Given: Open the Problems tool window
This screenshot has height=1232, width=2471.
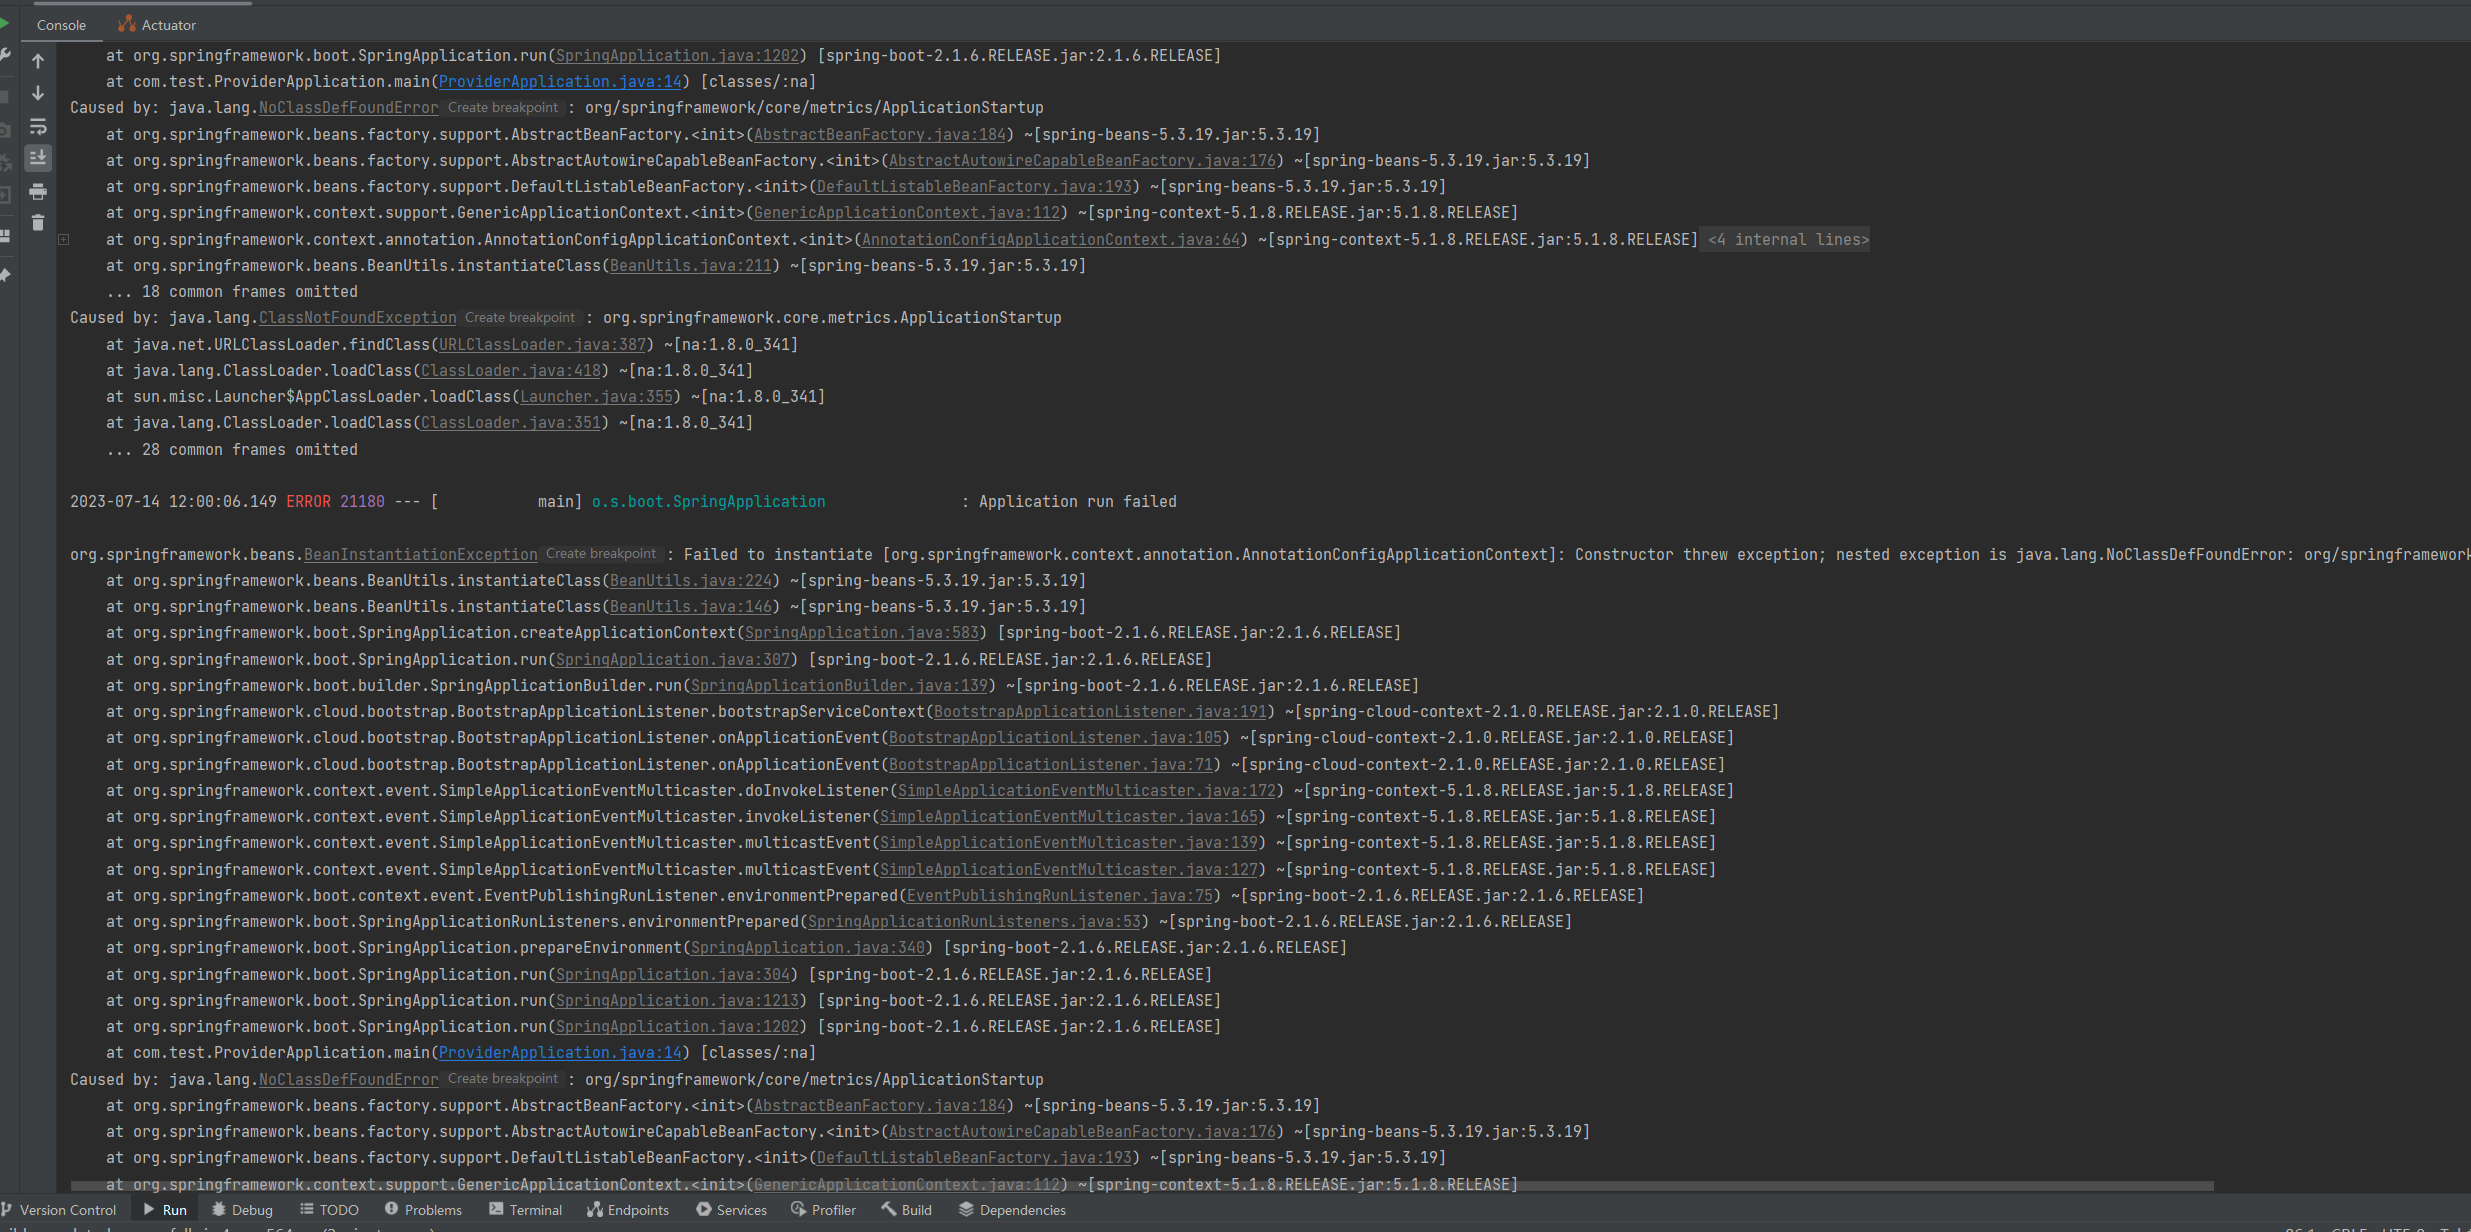Looking at the screenshot, I should pyautogui.click(x=423, y=1209).
